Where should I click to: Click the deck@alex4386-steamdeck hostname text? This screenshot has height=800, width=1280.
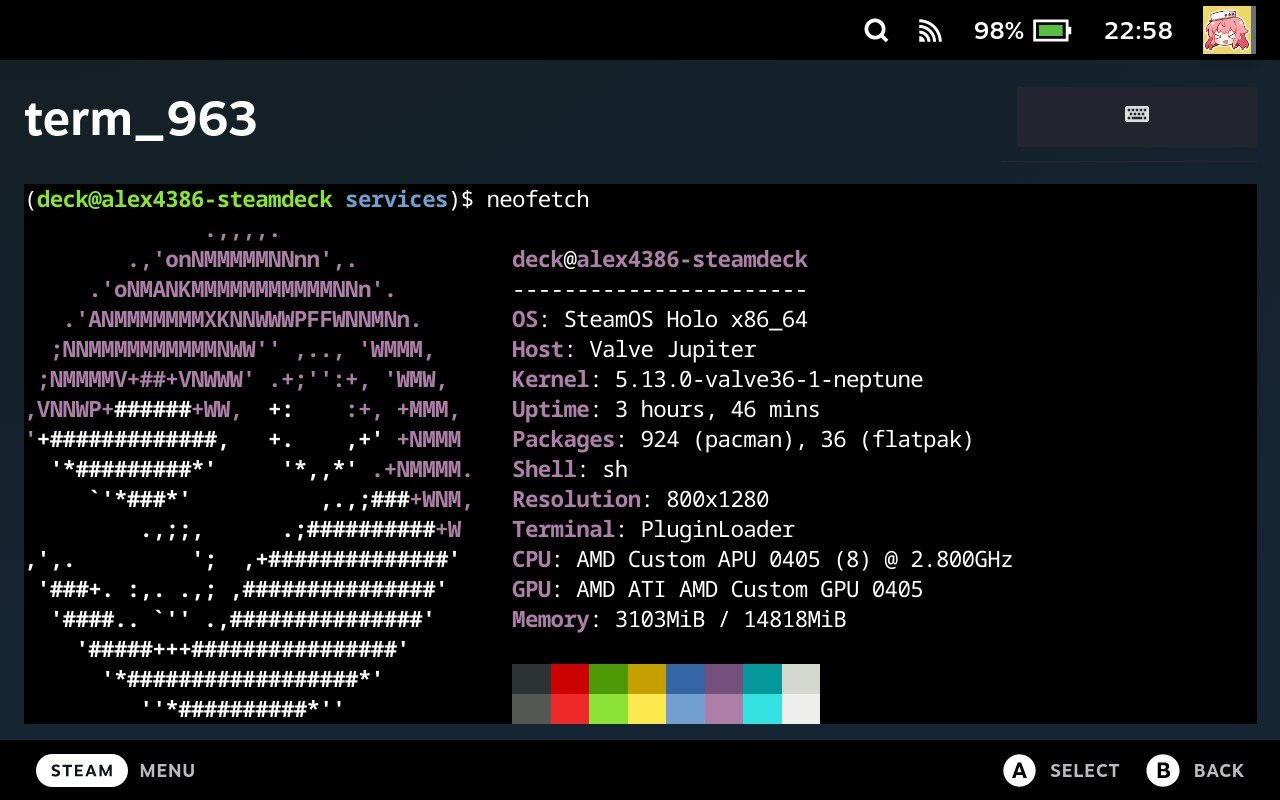[x=659, y=258]
